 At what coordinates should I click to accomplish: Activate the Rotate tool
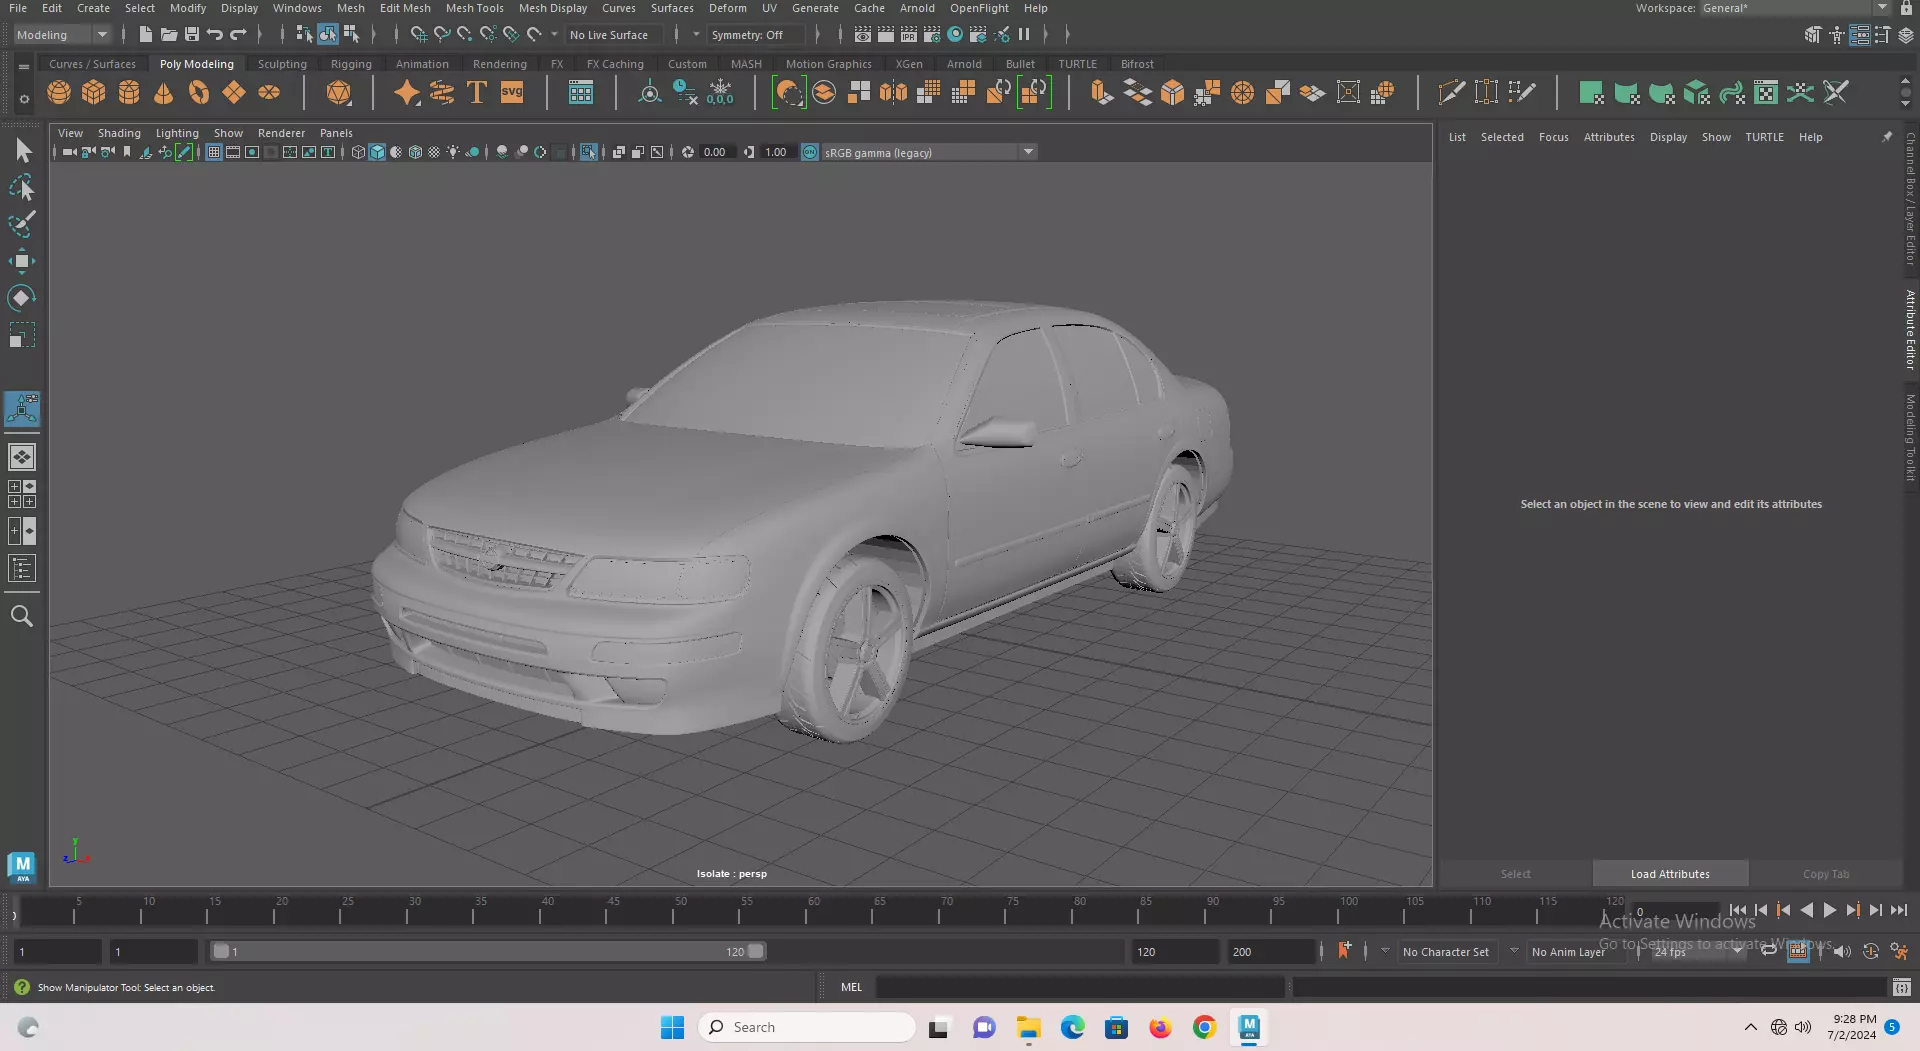[x=22, y=298]
